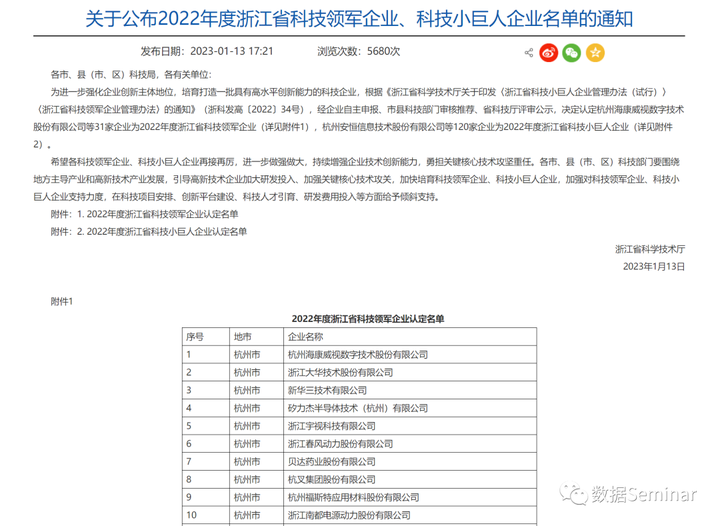Click the 企业名称 column header
This screenshot has height=526, width=720.
click(410, 336)
